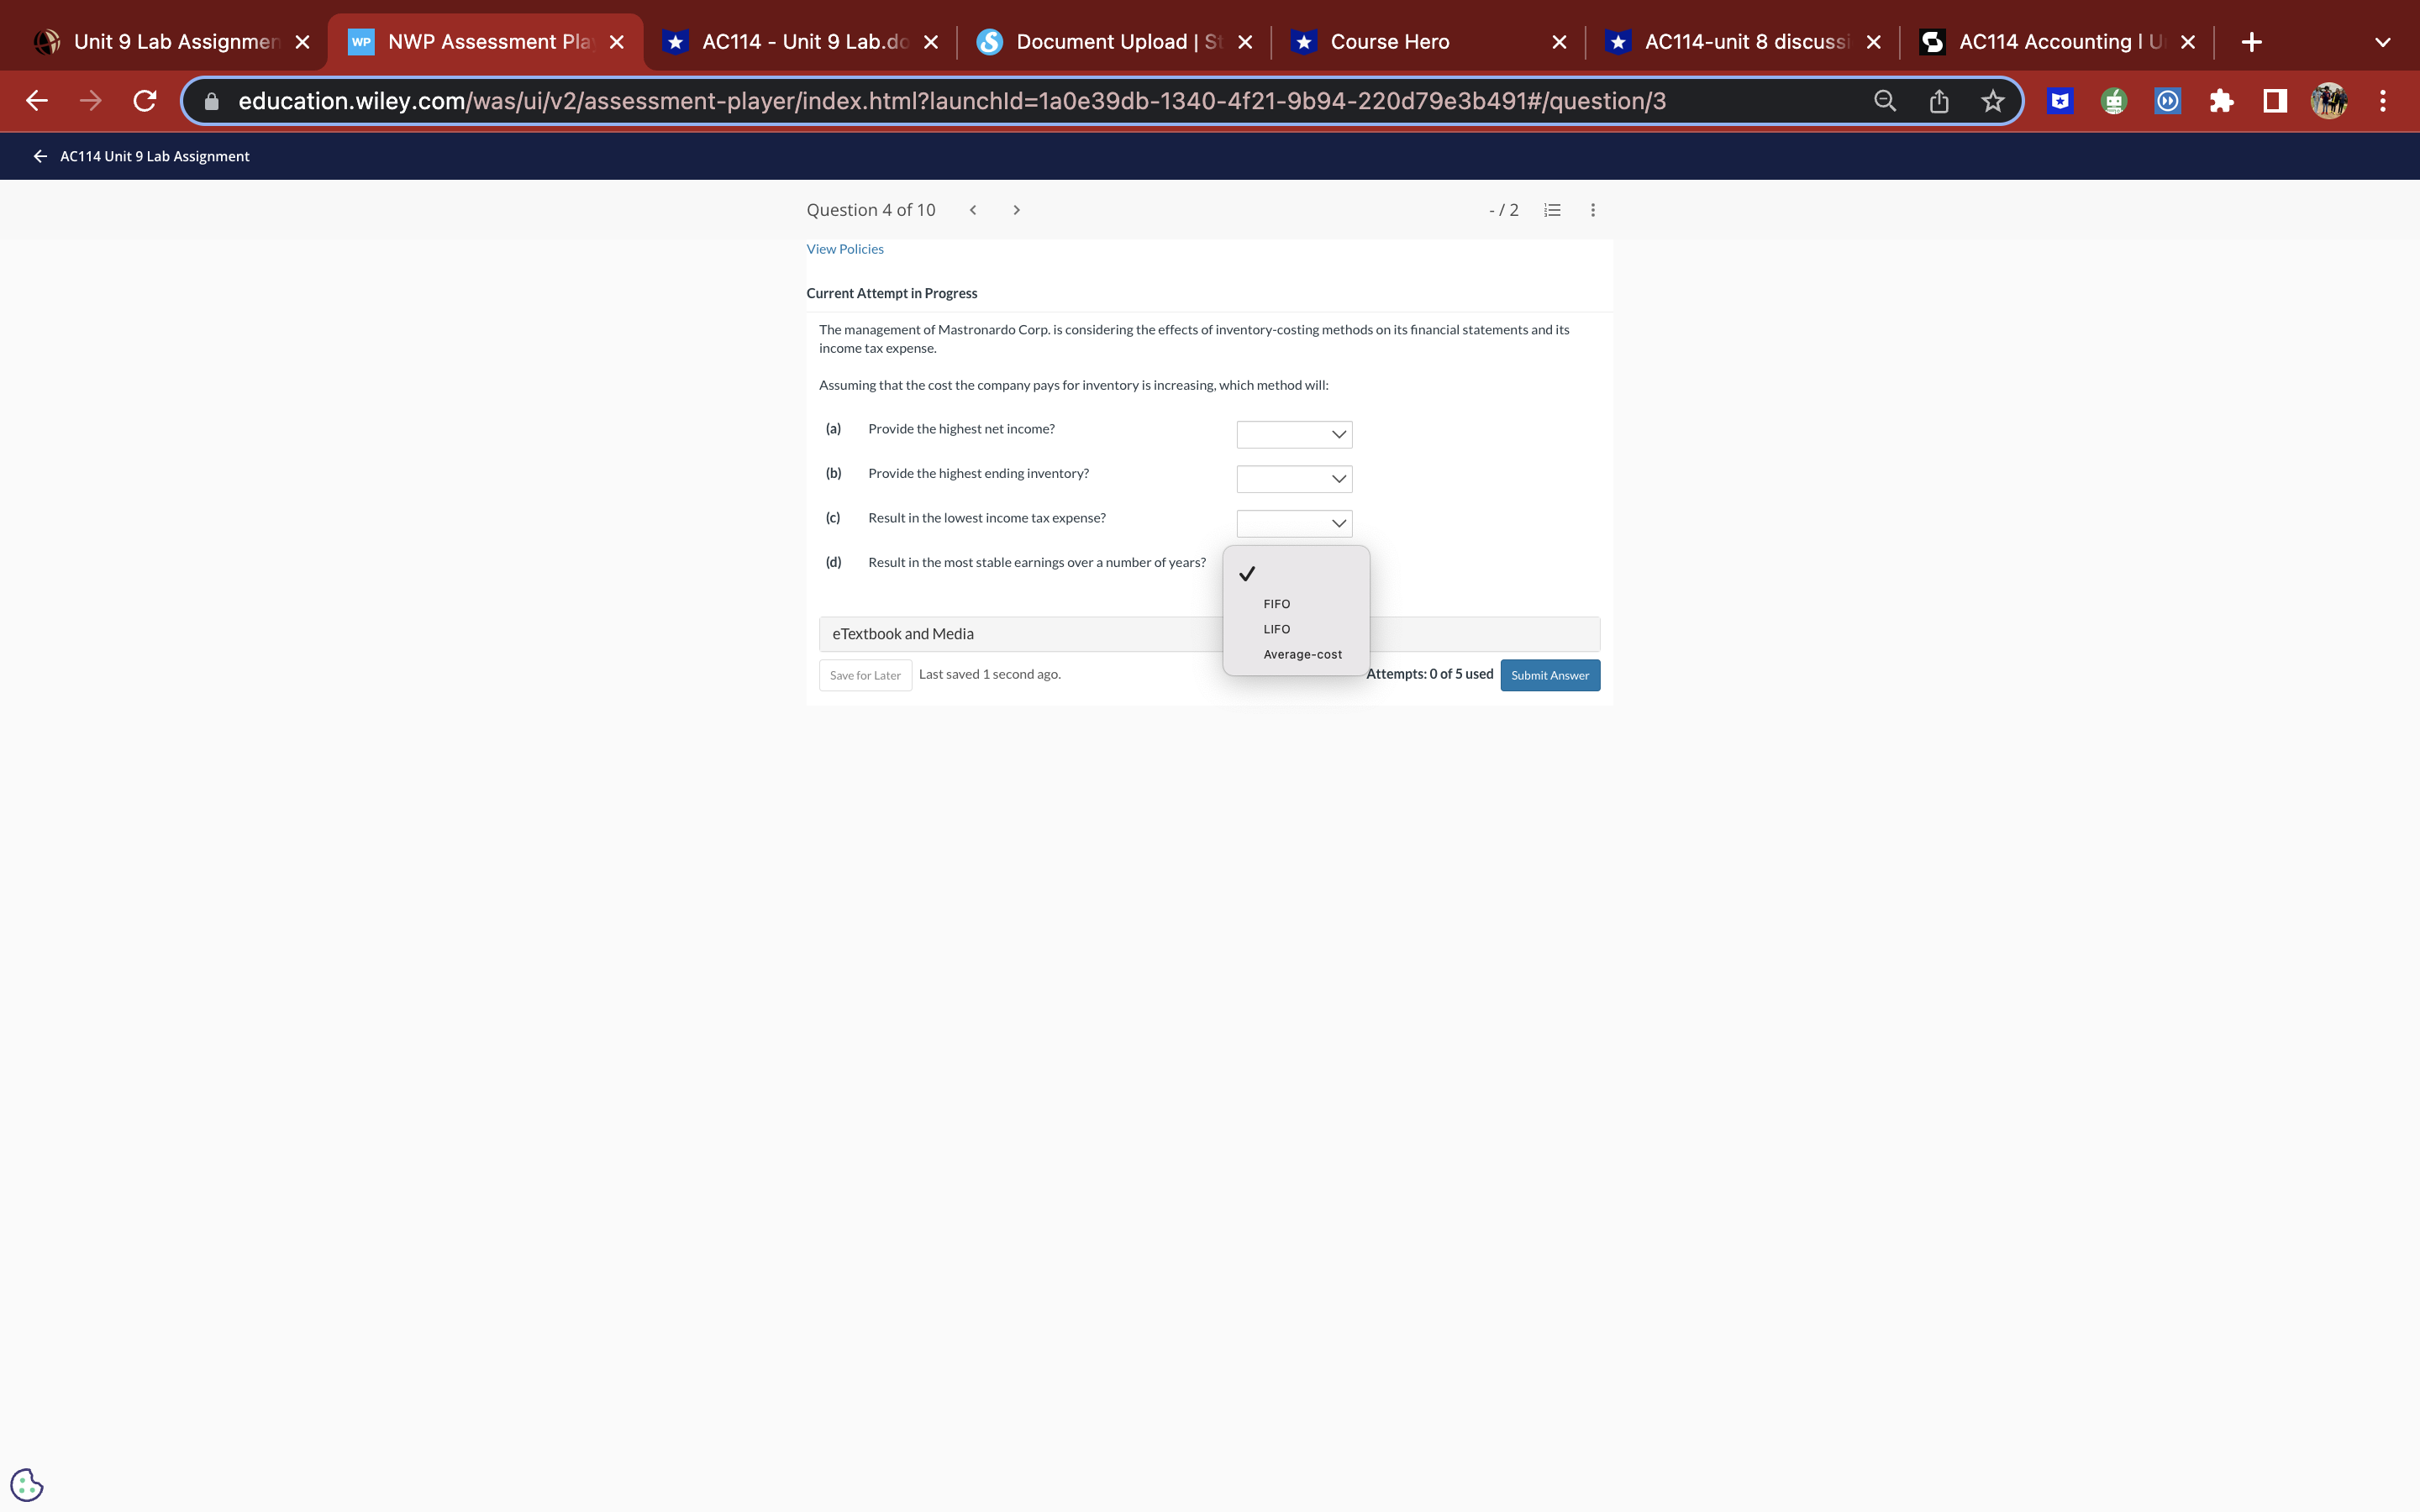The width and height of the screenshot is (2420, 1512).
Task: Open the dropdown for question (a)
Action: click(1293, 434)
